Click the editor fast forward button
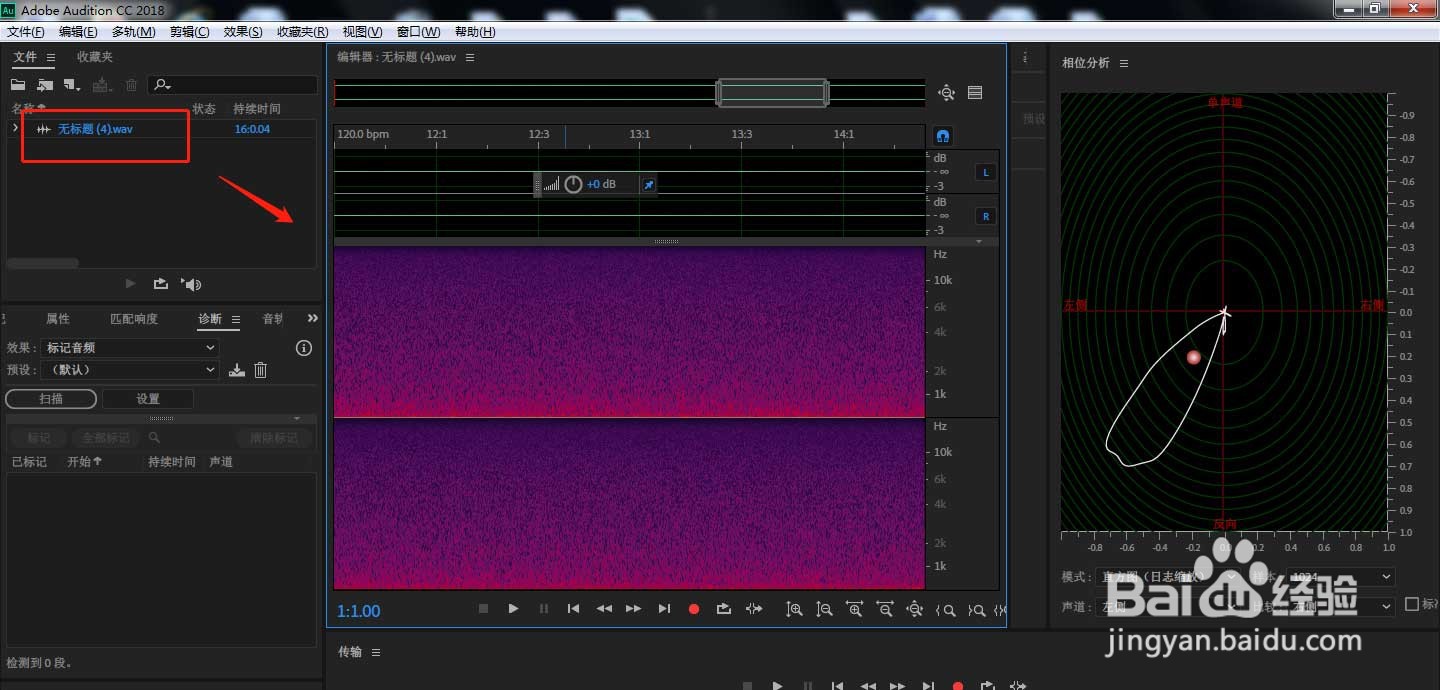Screen dimensions: 1440x690 point(633,608)
